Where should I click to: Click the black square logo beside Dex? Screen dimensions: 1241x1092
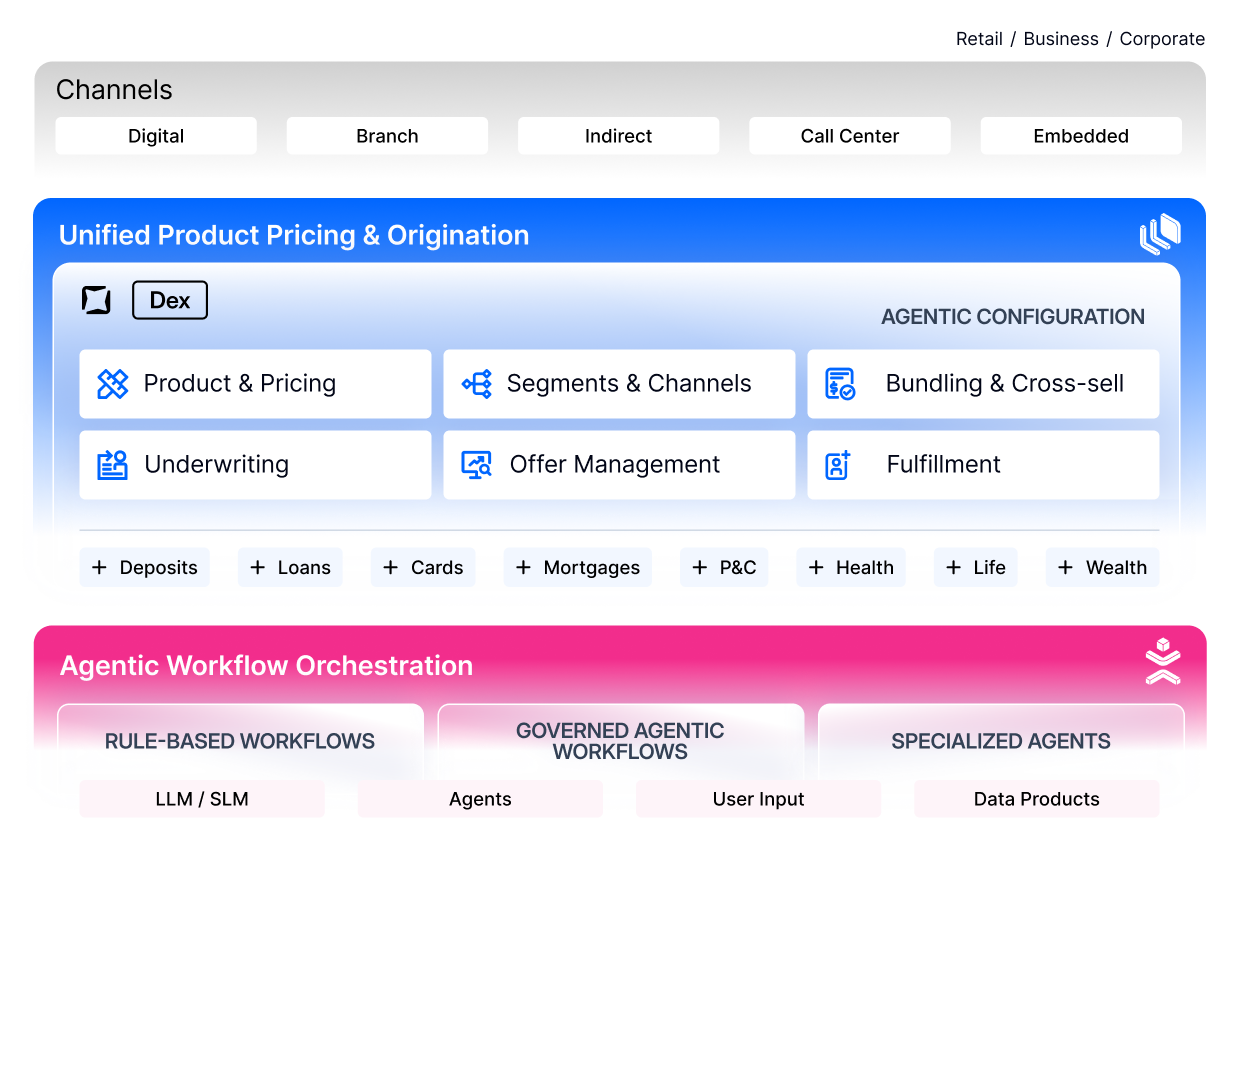(97, 300)
